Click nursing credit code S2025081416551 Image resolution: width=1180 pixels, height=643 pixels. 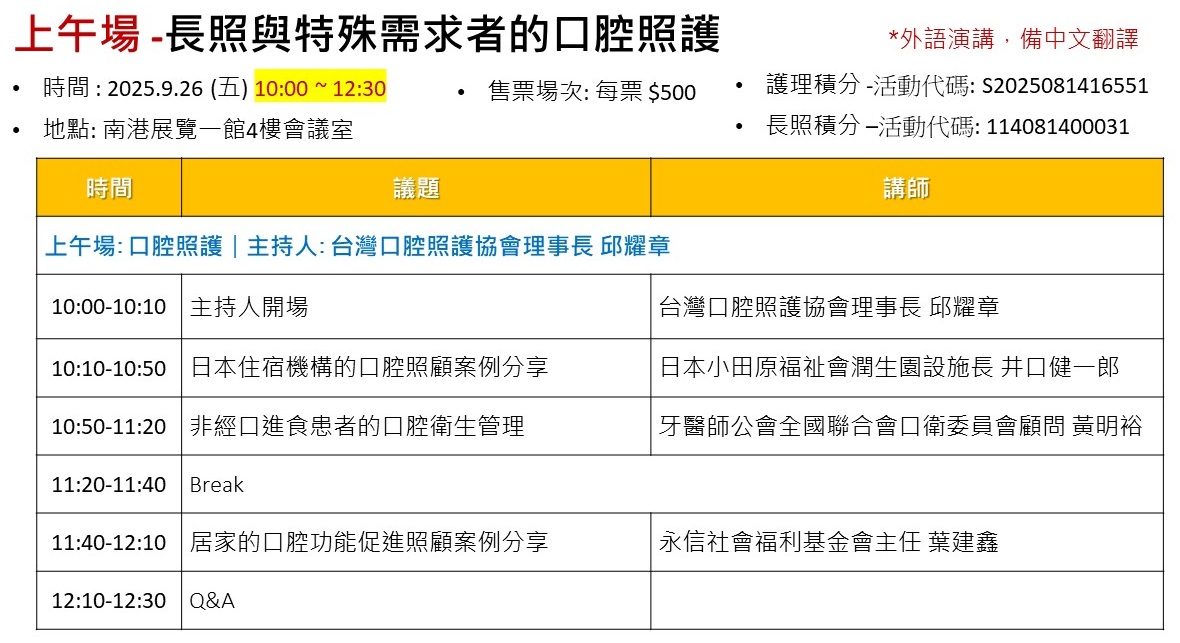(x=1065, y=86)
